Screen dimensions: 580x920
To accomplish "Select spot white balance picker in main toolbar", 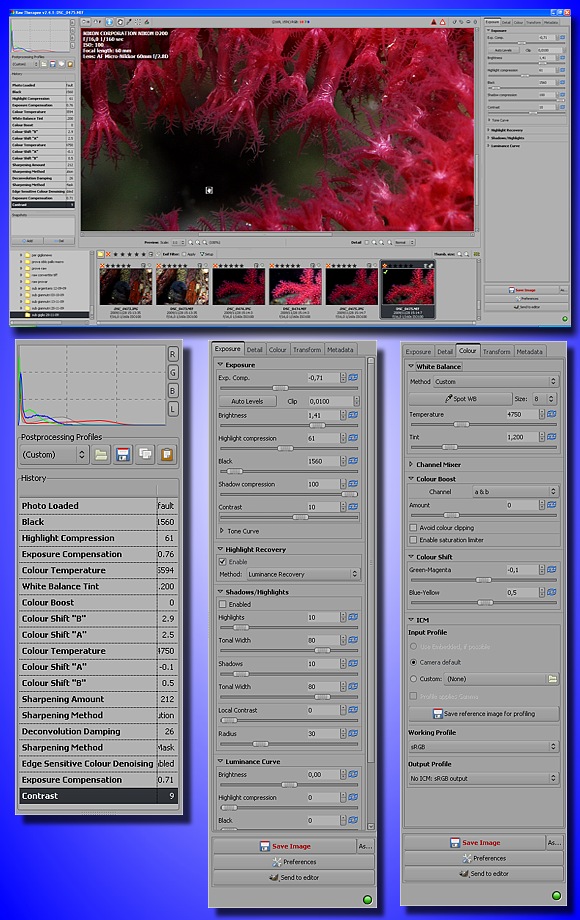I will [129, 22].
